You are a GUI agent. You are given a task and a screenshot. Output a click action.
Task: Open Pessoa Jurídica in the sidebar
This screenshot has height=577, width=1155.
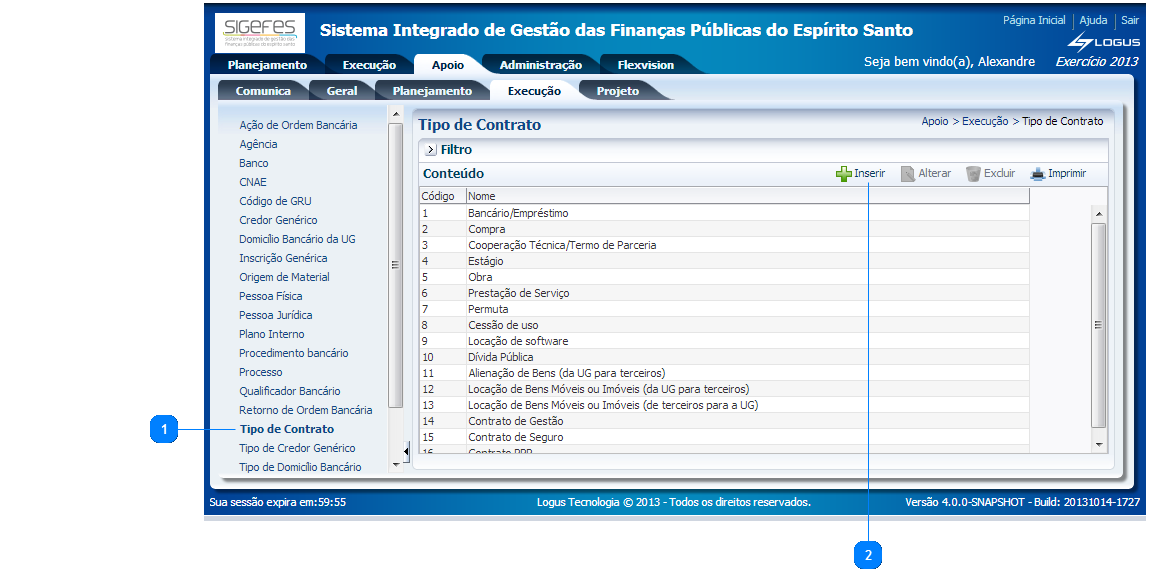coord(275,315)
